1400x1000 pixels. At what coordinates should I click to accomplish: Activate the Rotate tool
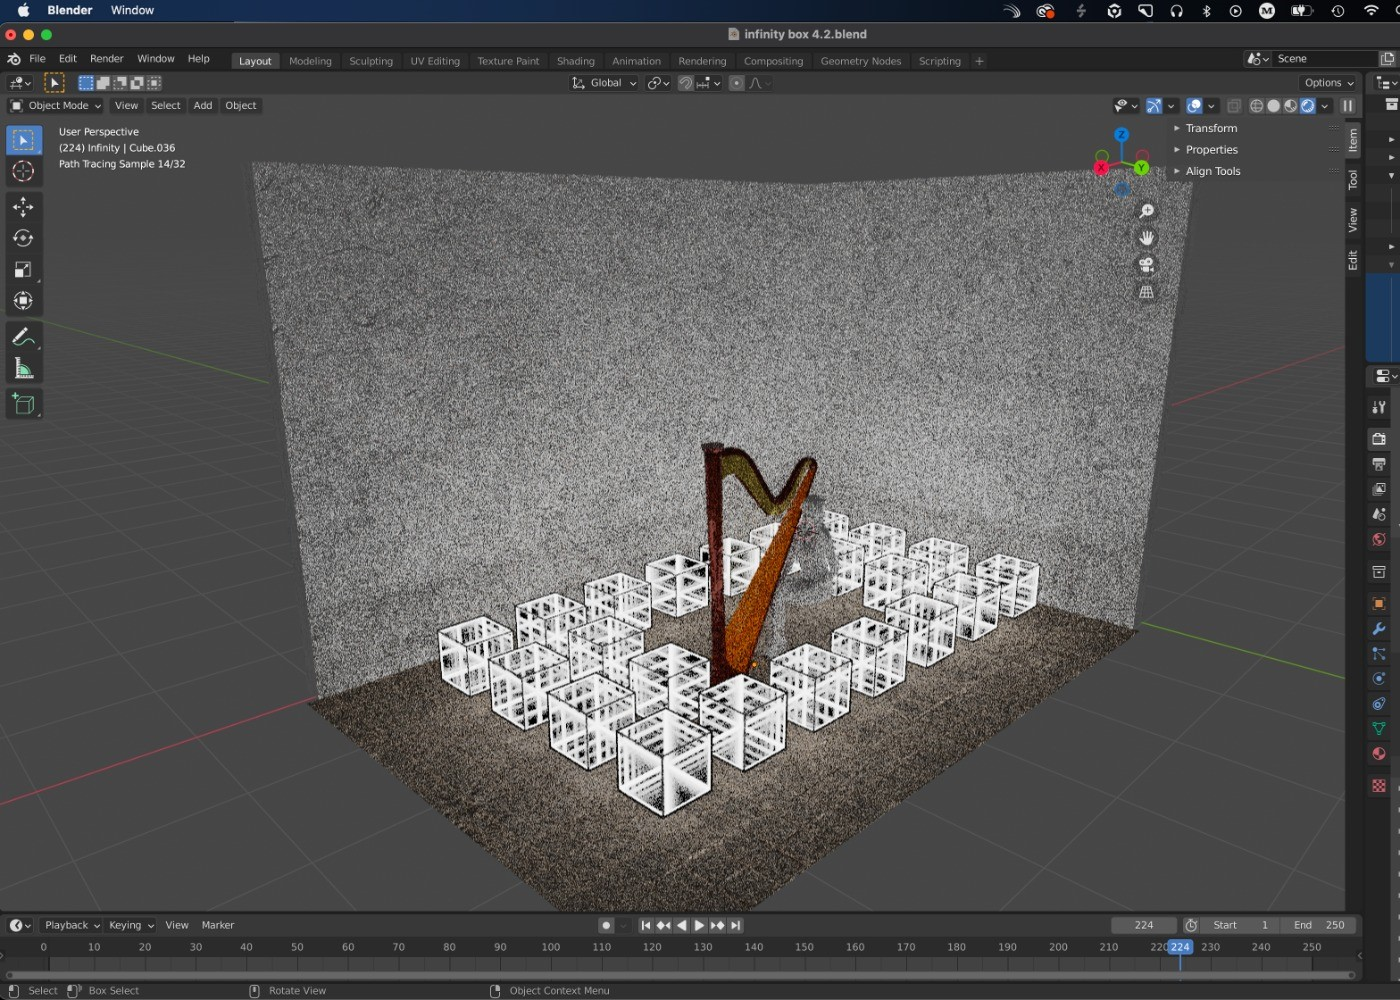click(x=23, y=238)
